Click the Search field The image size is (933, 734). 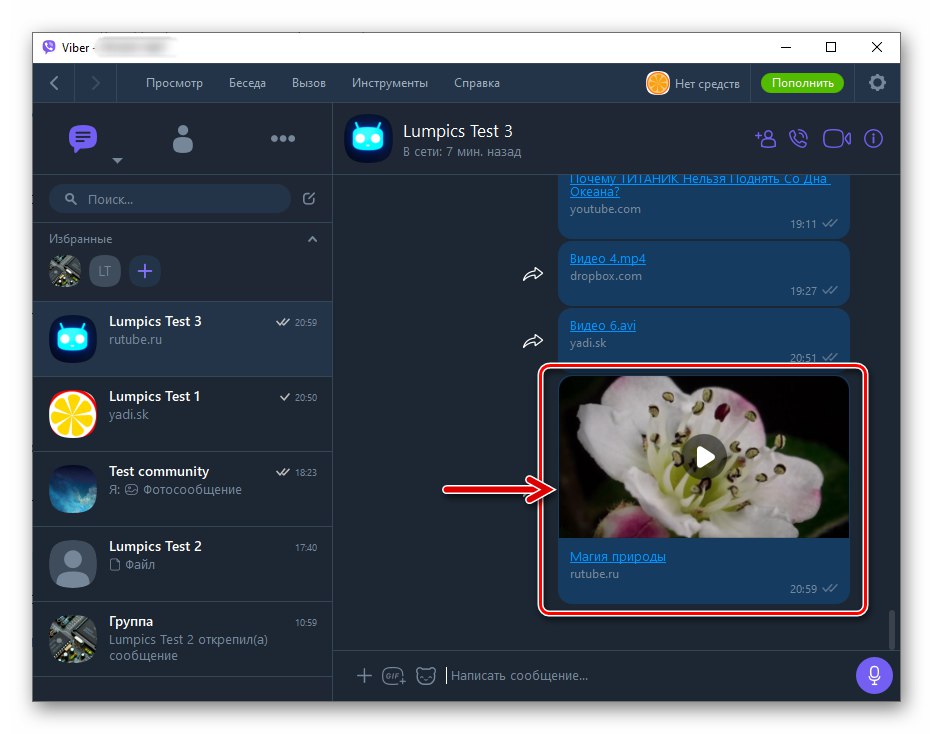170,199
